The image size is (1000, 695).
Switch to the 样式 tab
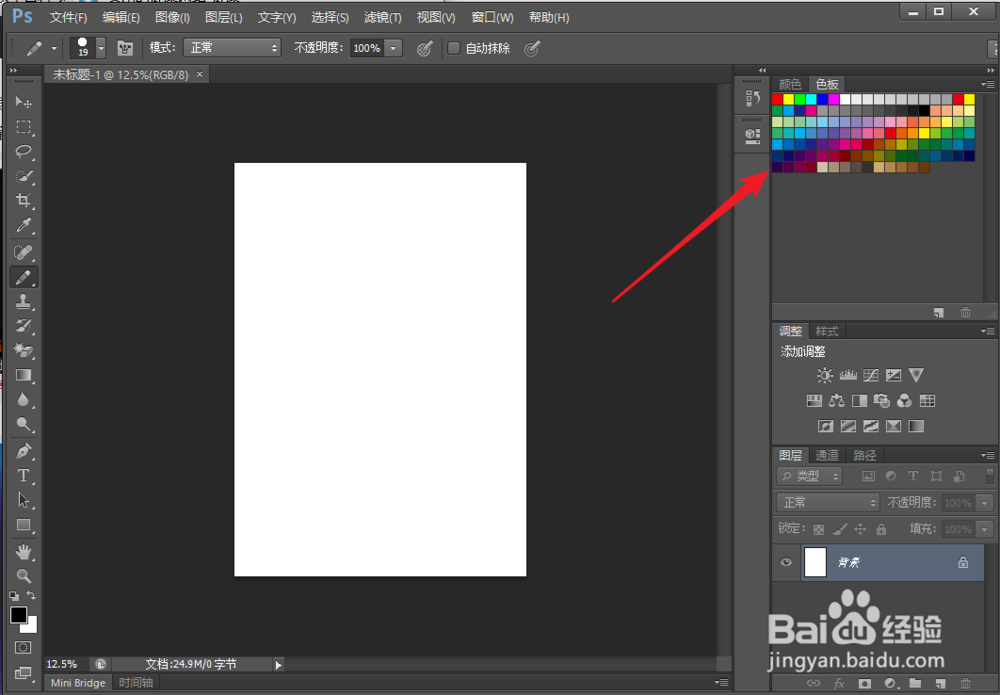(x=827, y=332)
